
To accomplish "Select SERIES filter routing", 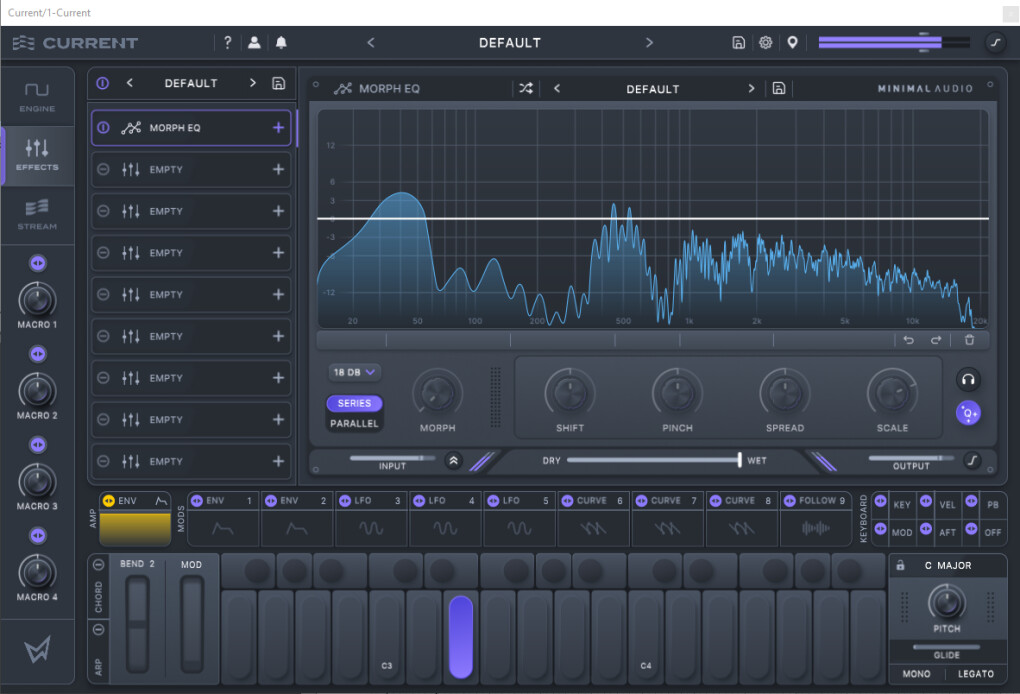I will (355, 403).
